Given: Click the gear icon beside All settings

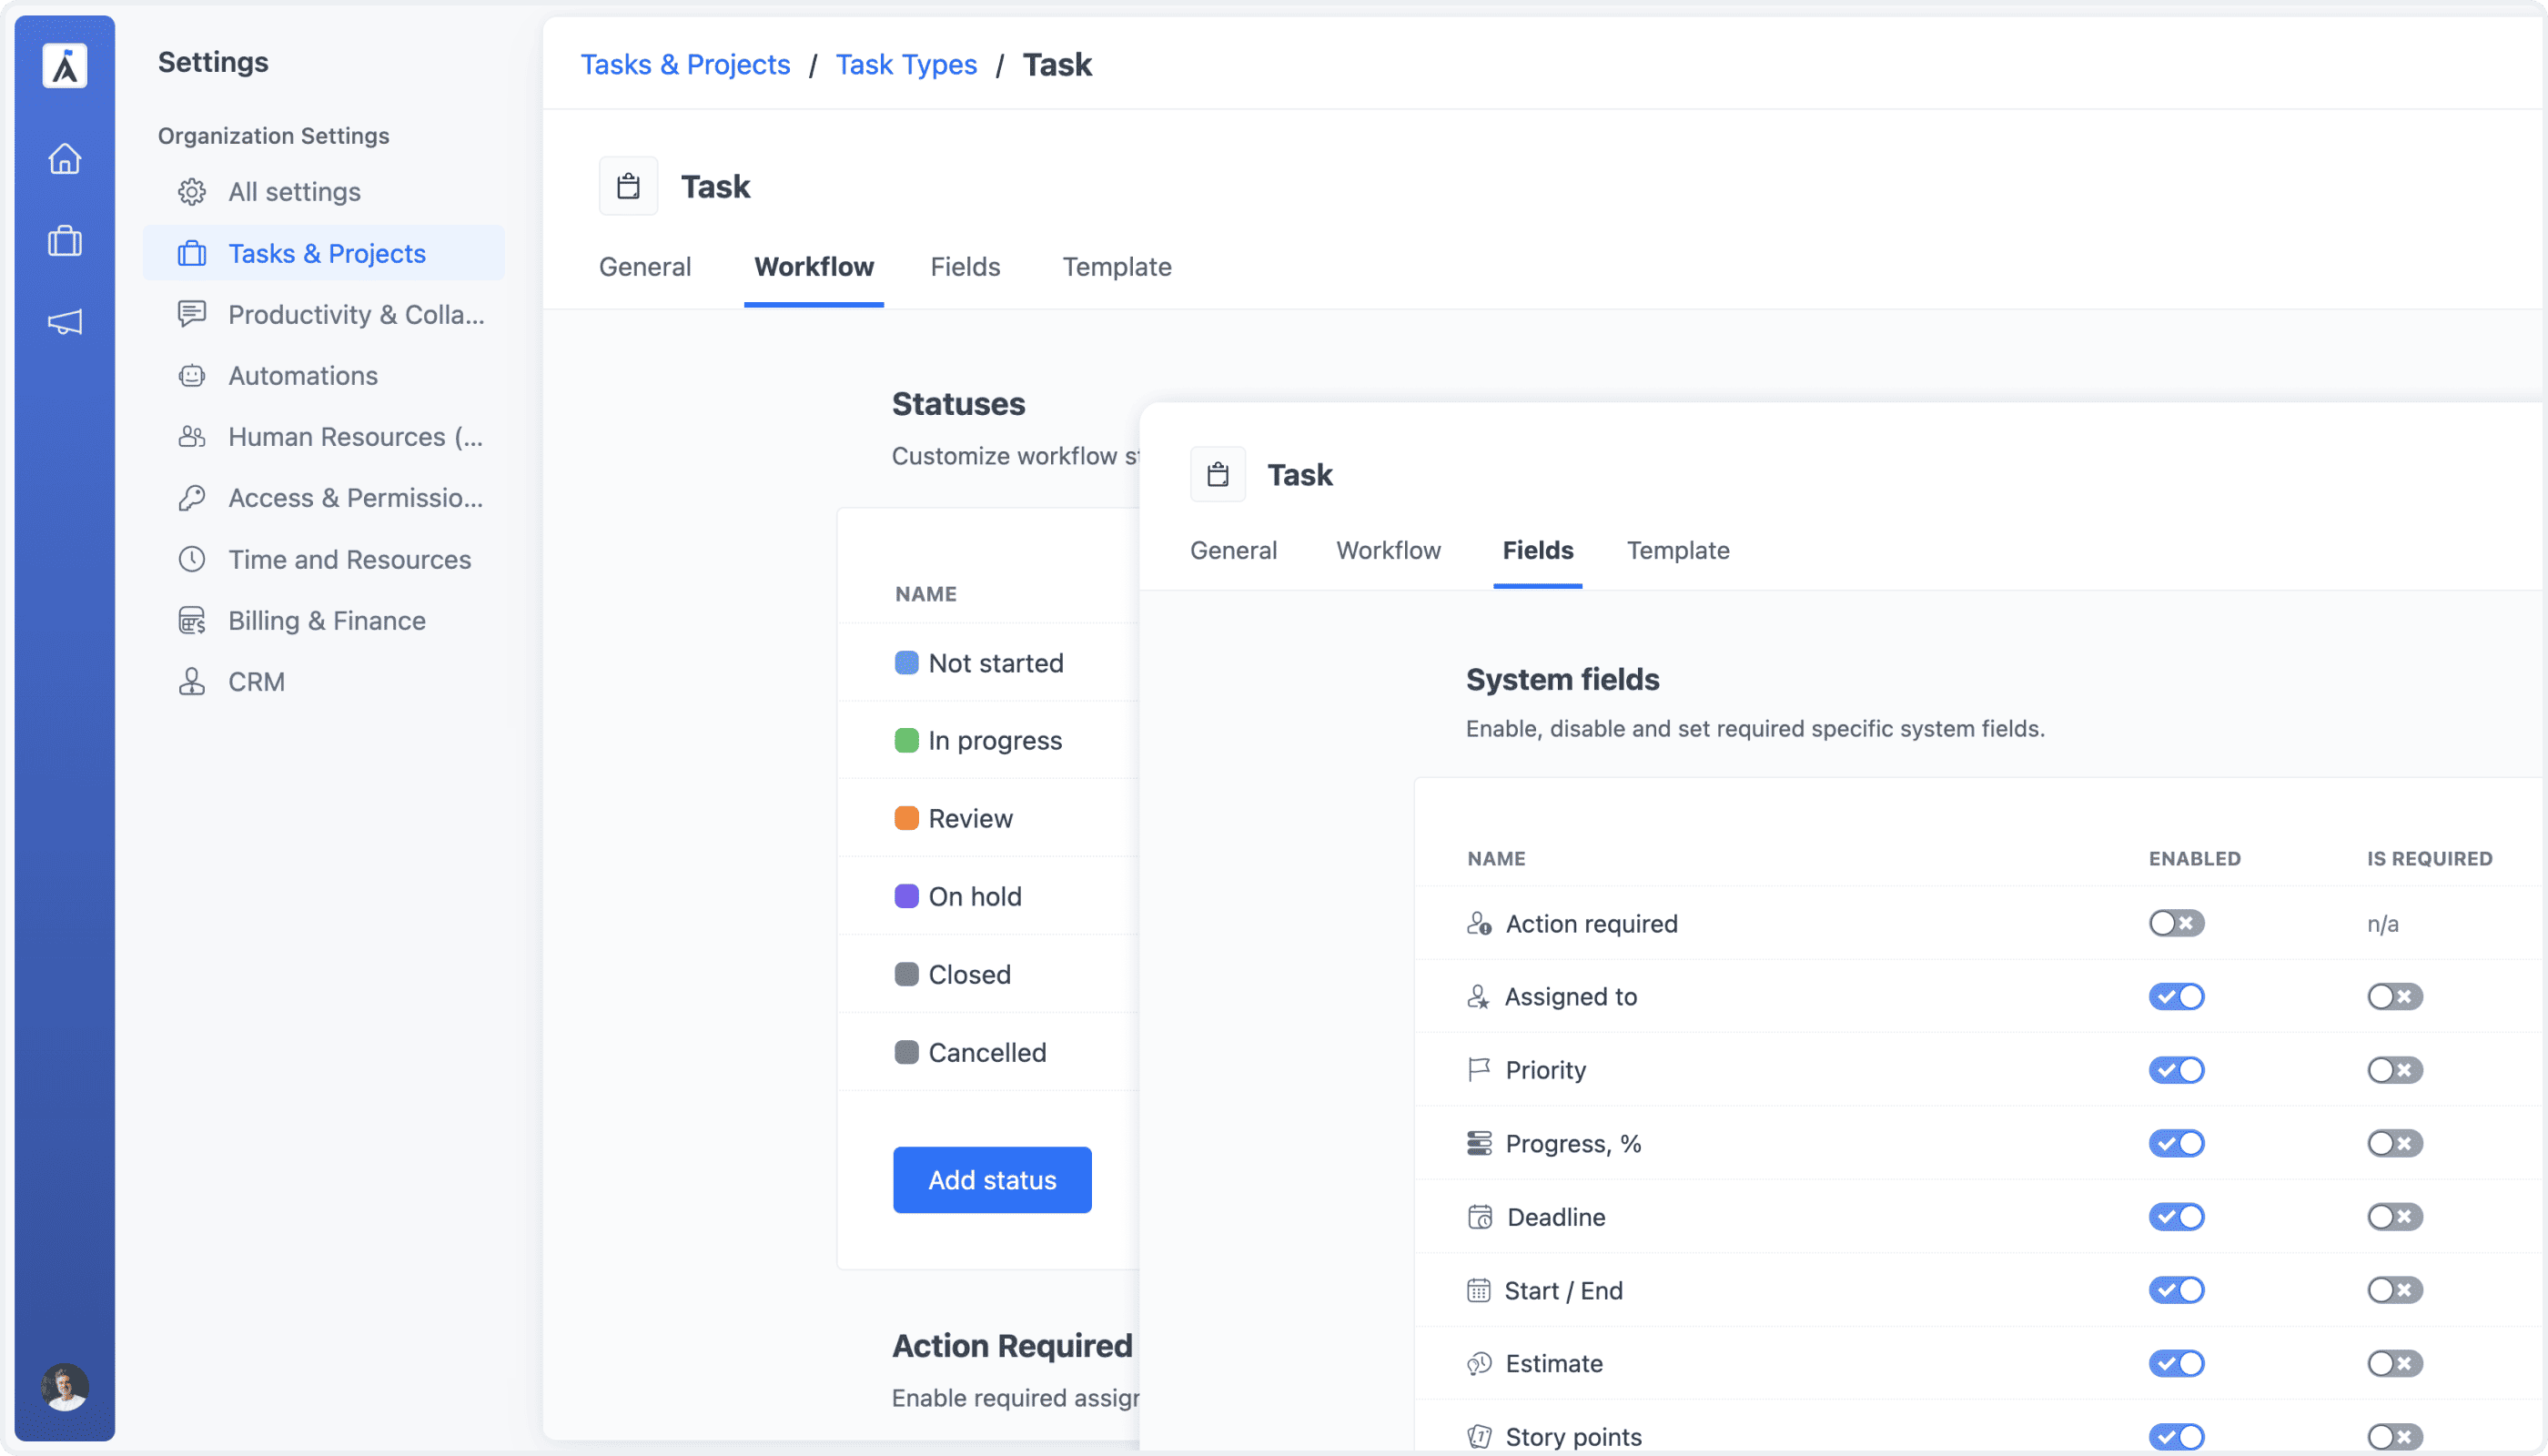Looking at the screenshot, I should 192,192.
